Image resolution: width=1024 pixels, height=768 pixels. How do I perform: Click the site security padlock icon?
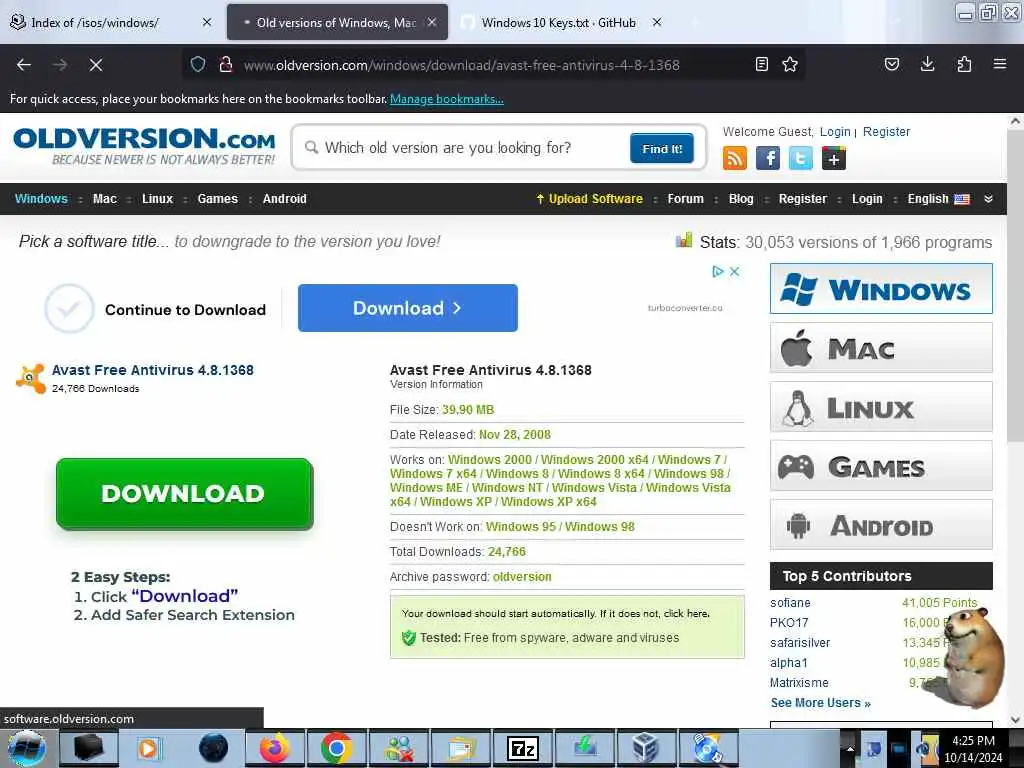(x=226, y=64)
